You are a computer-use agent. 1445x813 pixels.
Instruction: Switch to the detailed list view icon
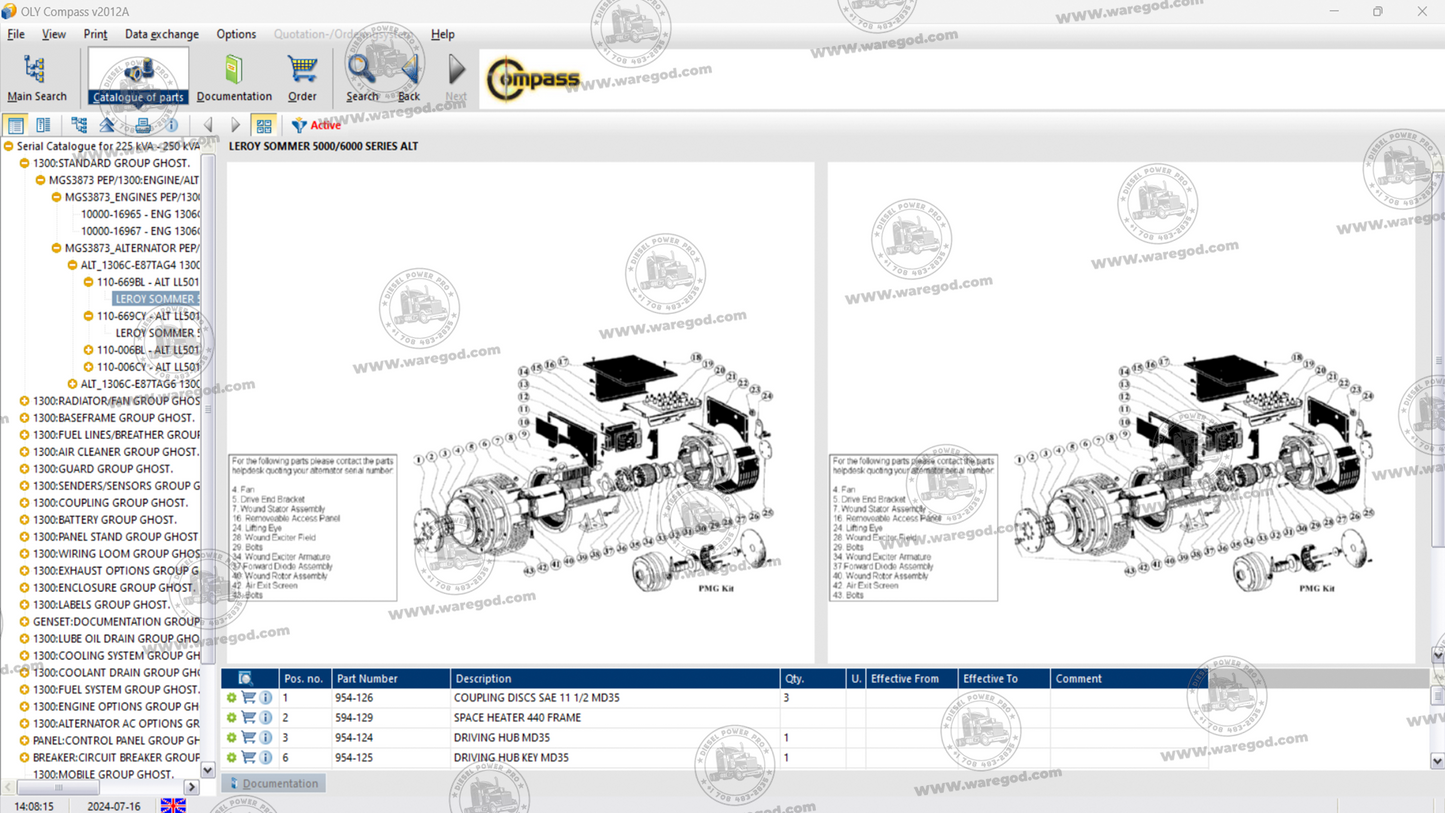(43, 125)
